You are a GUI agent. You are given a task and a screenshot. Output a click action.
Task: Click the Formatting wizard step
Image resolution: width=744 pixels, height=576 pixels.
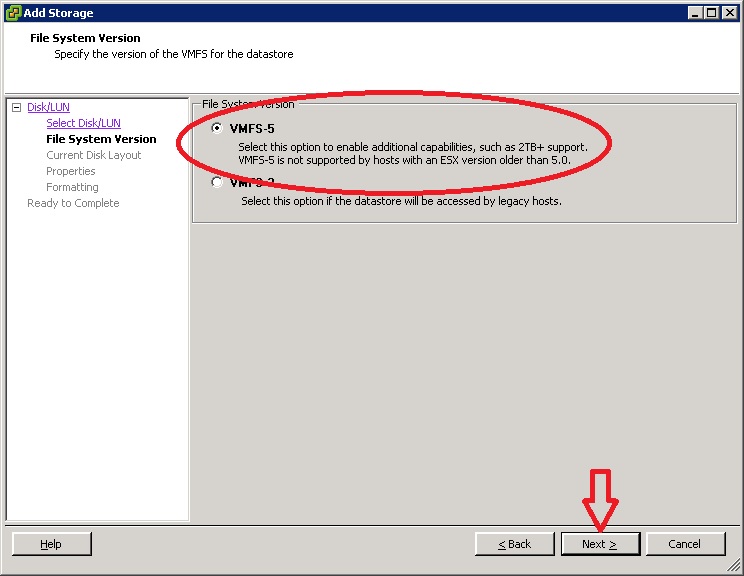point(72,187)
